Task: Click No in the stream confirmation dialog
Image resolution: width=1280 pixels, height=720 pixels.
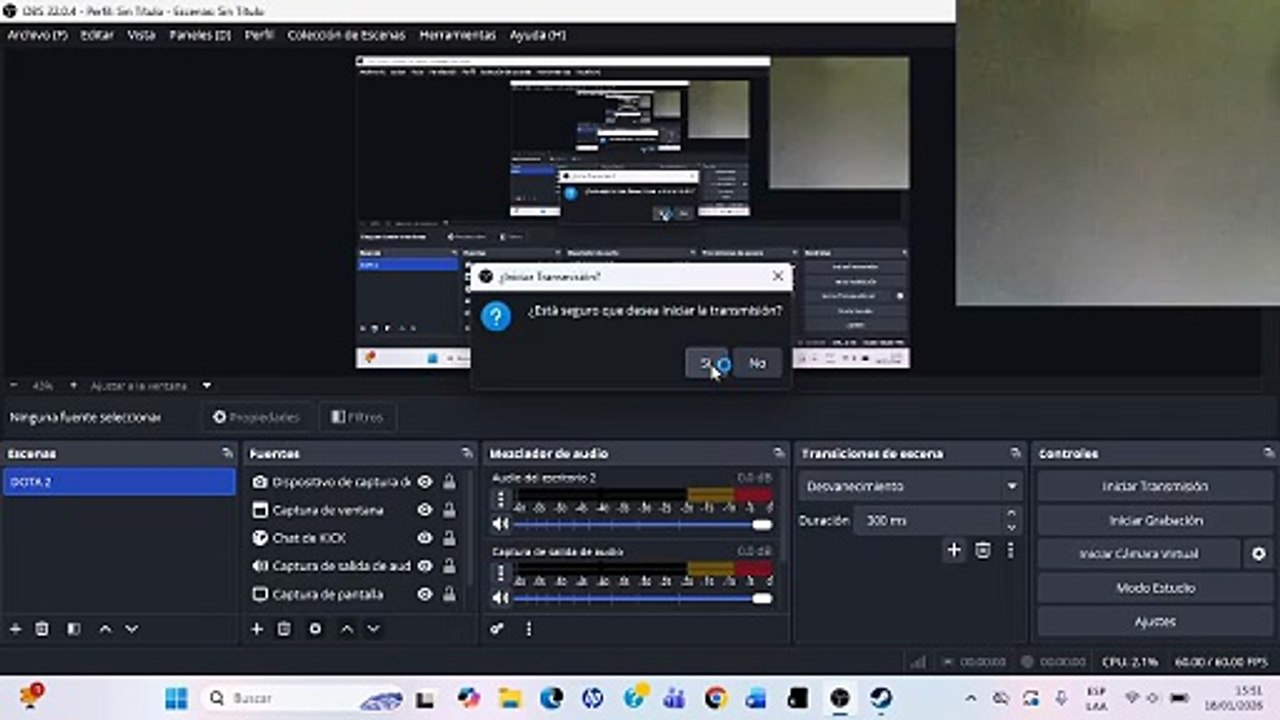Action: (x=757, y=363)
